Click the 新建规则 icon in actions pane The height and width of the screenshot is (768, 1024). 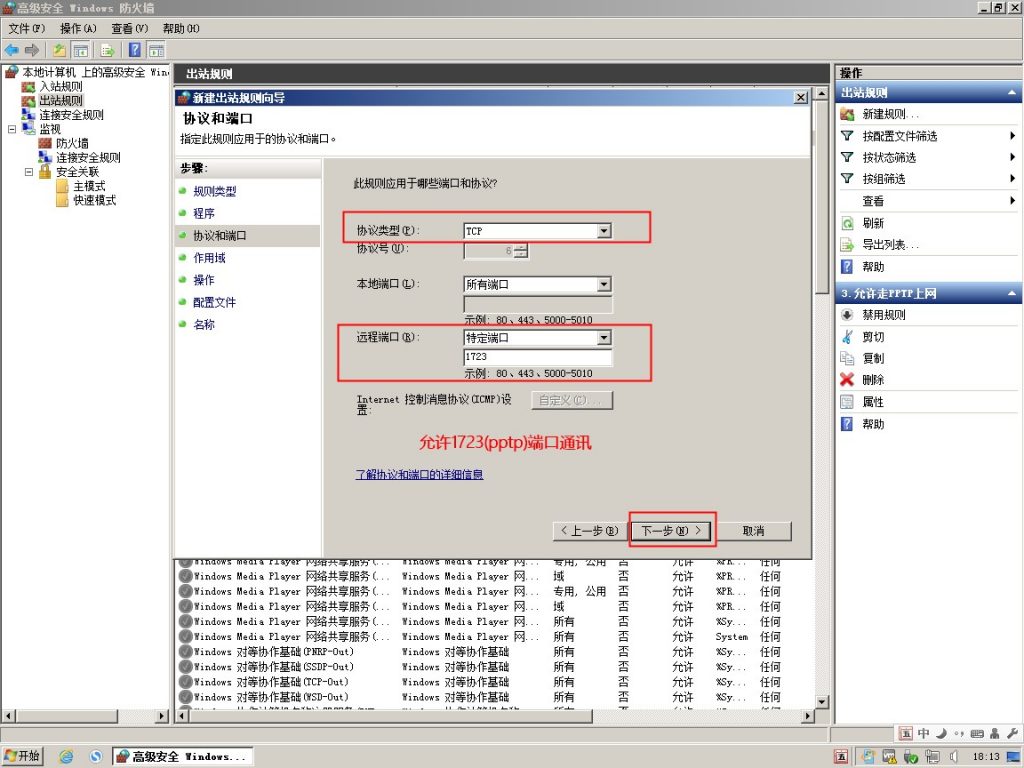(x=847, y=114)
